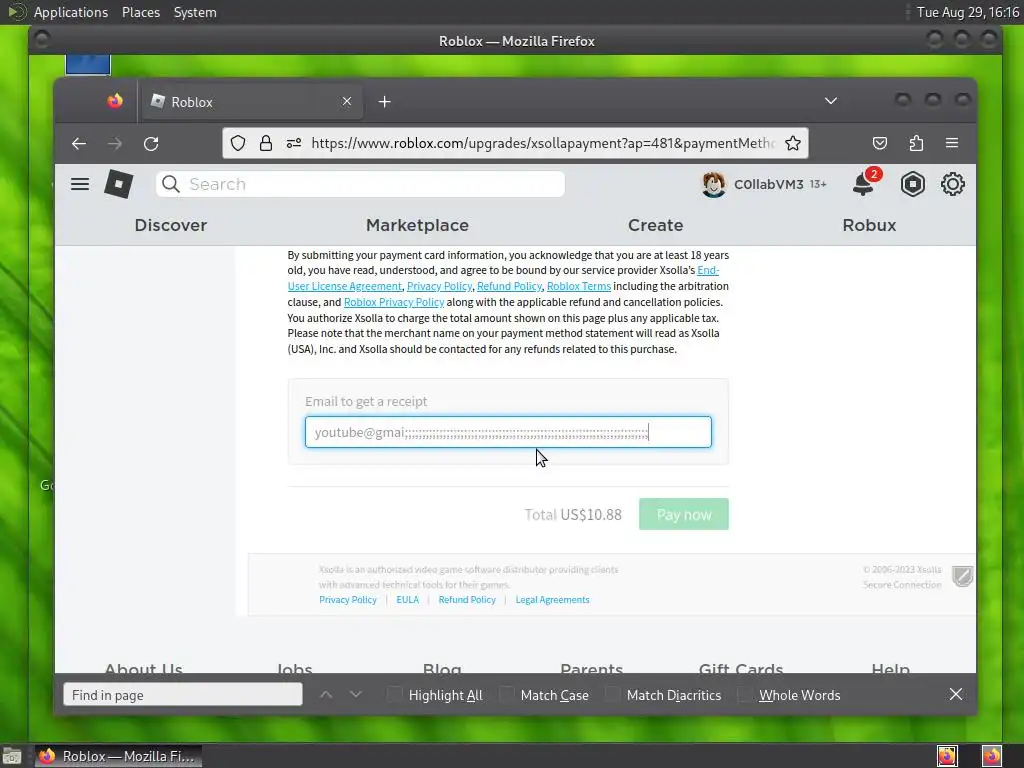Enable Whole Words checkbox
Screen dimensions: 1024x768
tap(744, 694)
